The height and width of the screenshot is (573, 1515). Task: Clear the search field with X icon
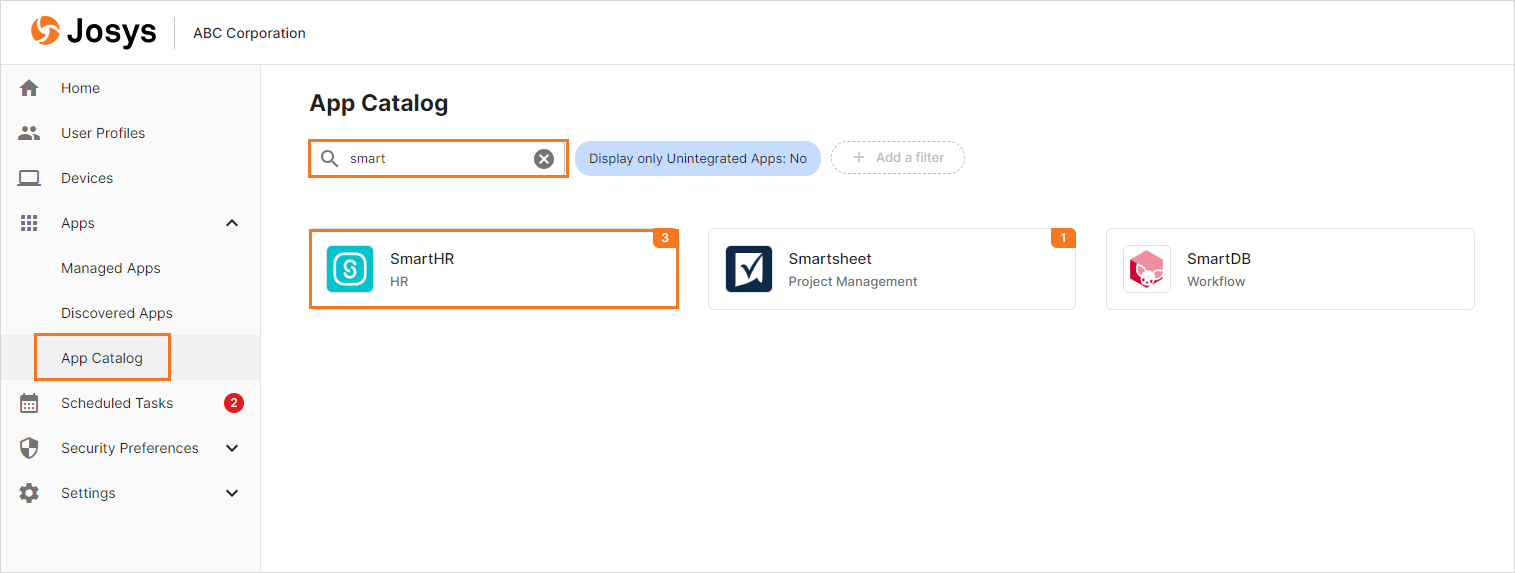tap(544, 158)
